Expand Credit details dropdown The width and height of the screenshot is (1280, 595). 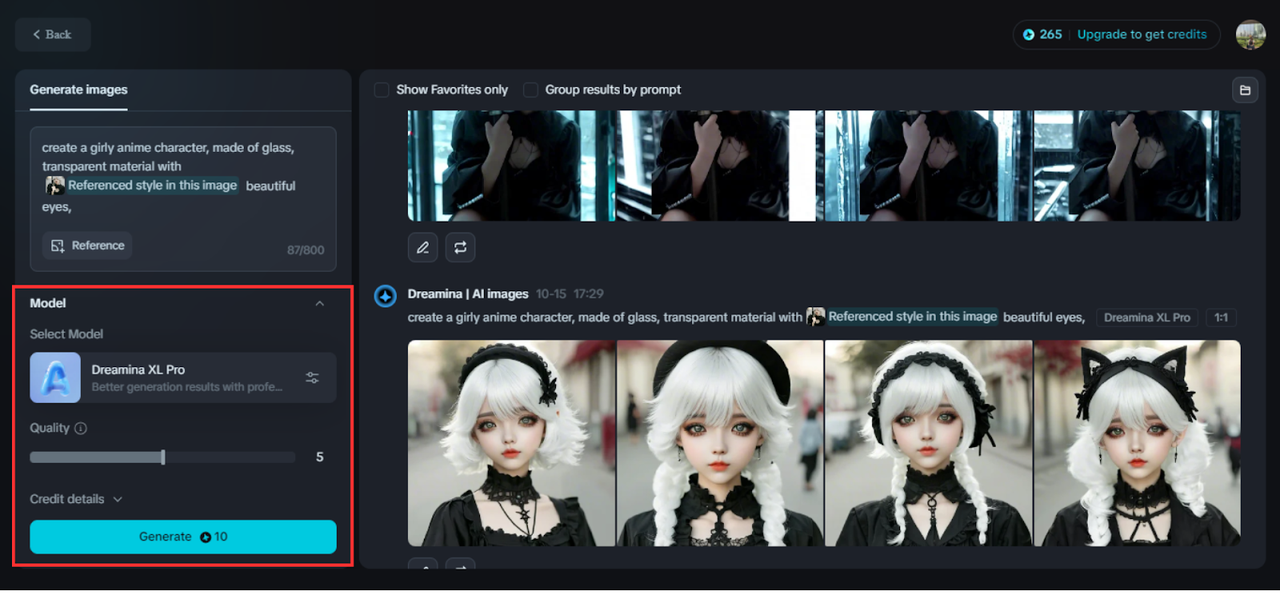click(x=76, y=499)
